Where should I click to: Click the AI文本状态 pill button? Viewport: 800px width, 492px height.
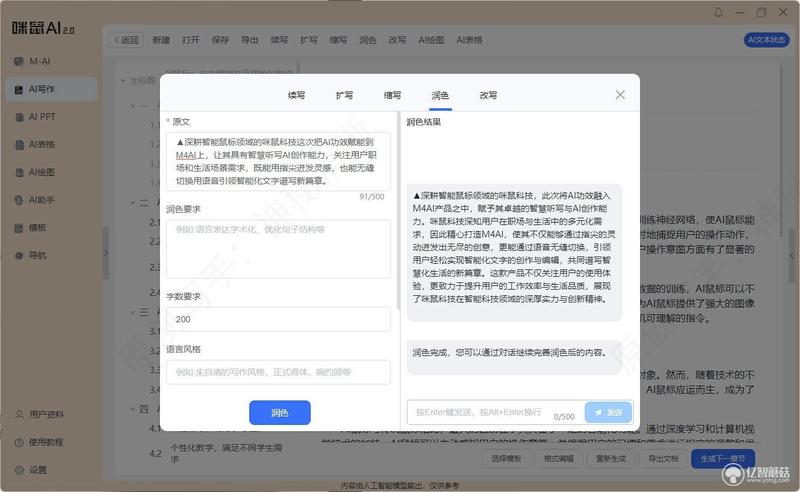[766, 40]
